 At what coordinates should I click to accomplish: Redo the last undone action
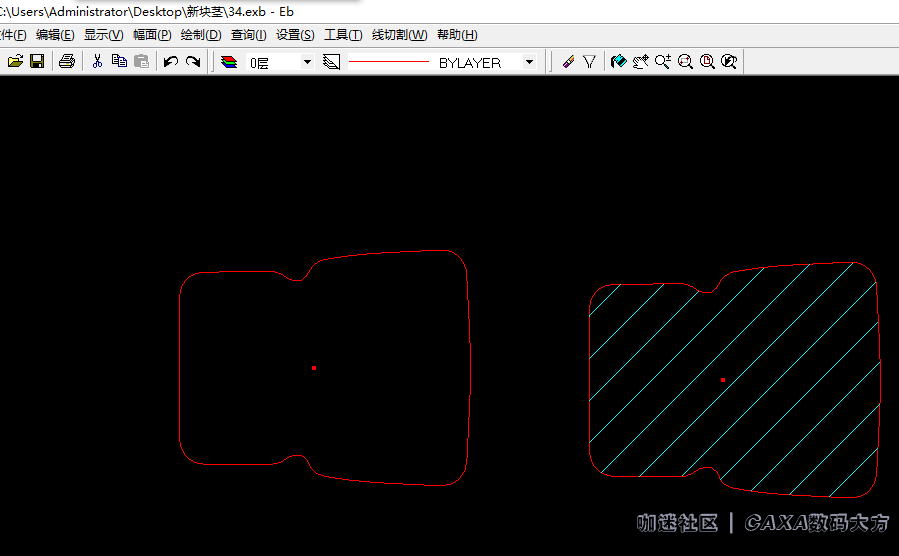(193, 62)
